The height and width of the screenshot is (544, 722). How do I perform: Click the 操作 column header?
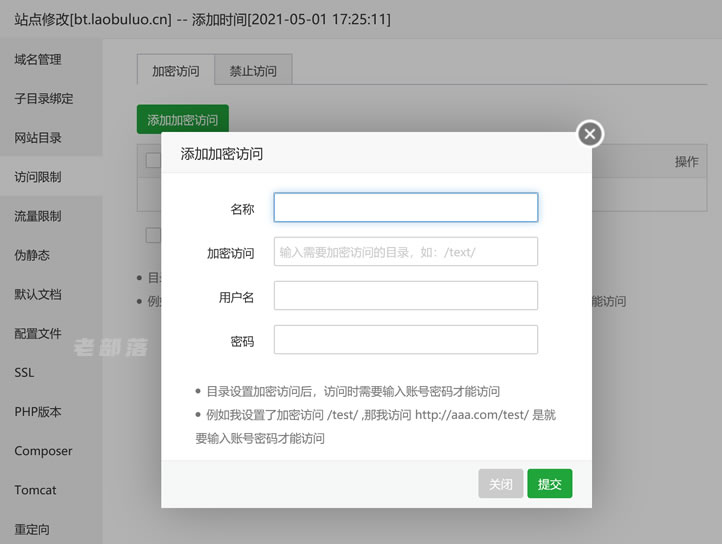click(x=687, y=162)
